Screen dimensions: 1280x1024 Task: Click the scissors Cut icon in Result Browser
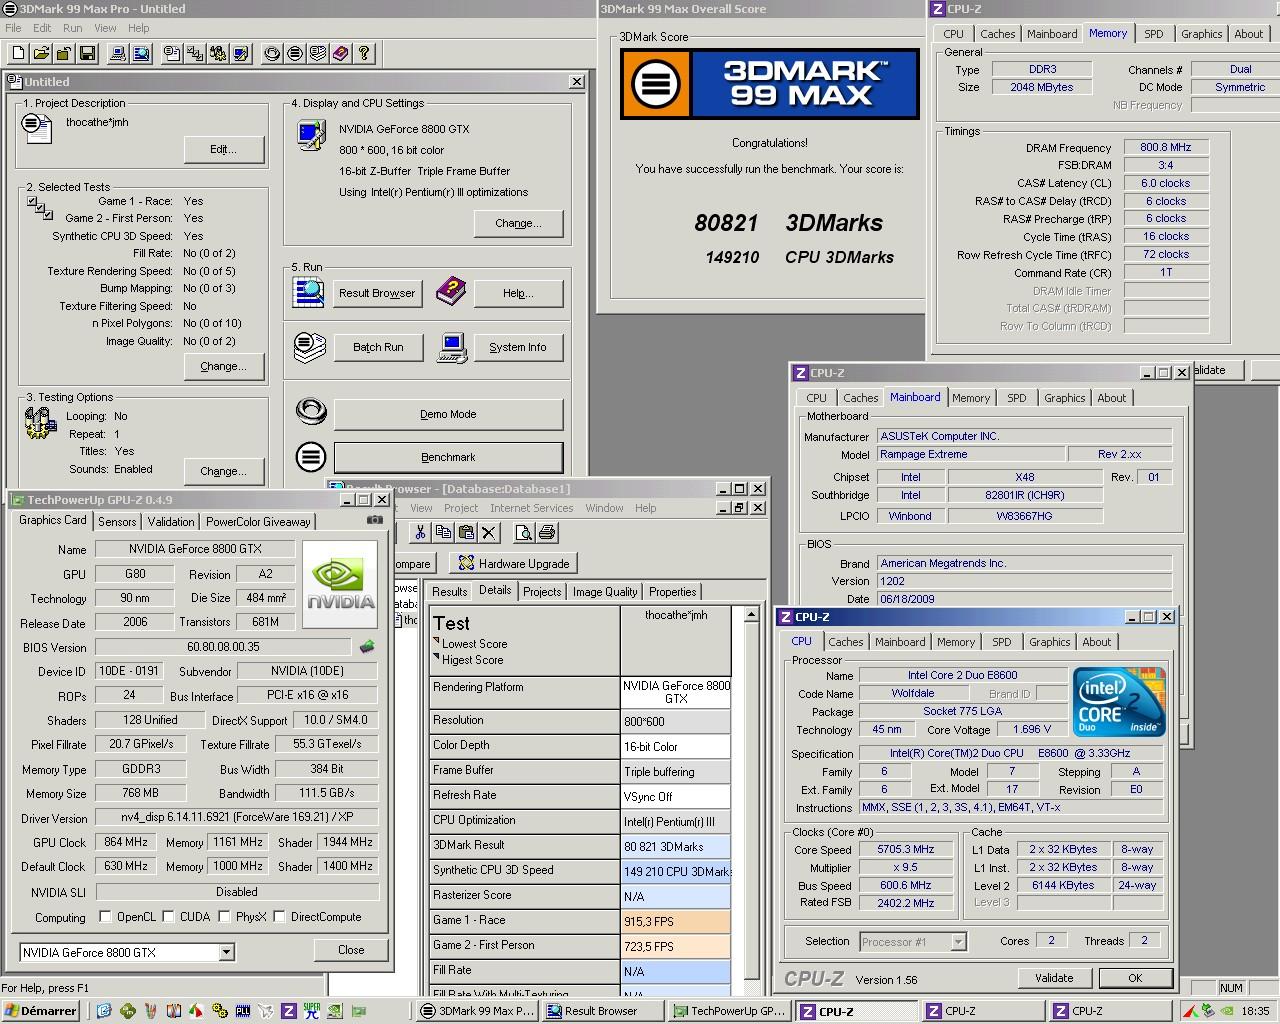click(x=420, y=533)
